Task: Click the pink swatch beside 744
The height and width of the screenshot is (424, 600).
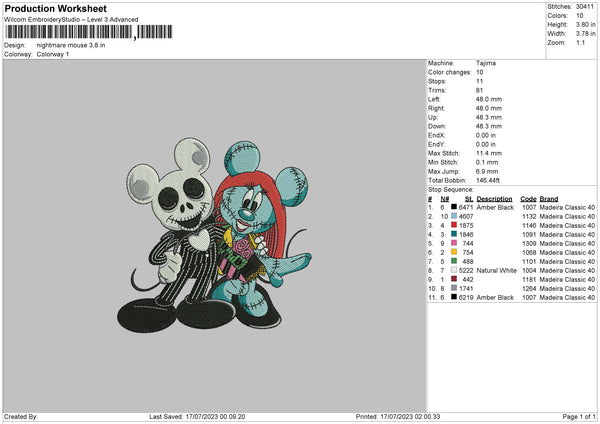Action: (x=454, y=243)
